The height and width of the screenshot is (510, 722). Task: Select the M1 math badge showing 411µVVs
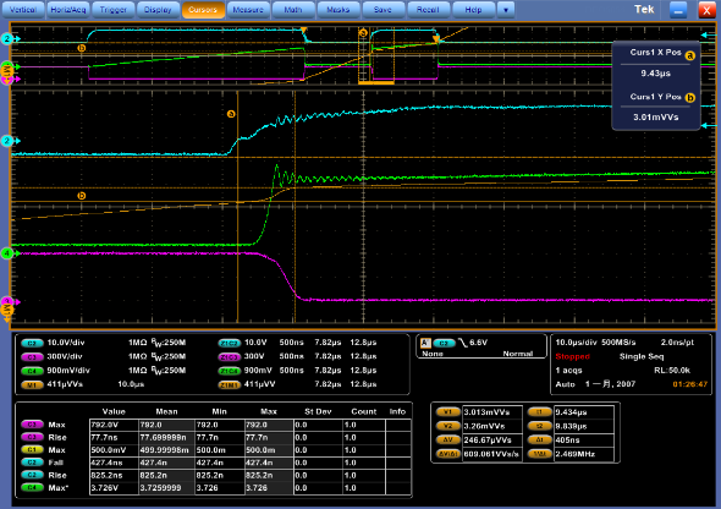click(x=30, y=383)
